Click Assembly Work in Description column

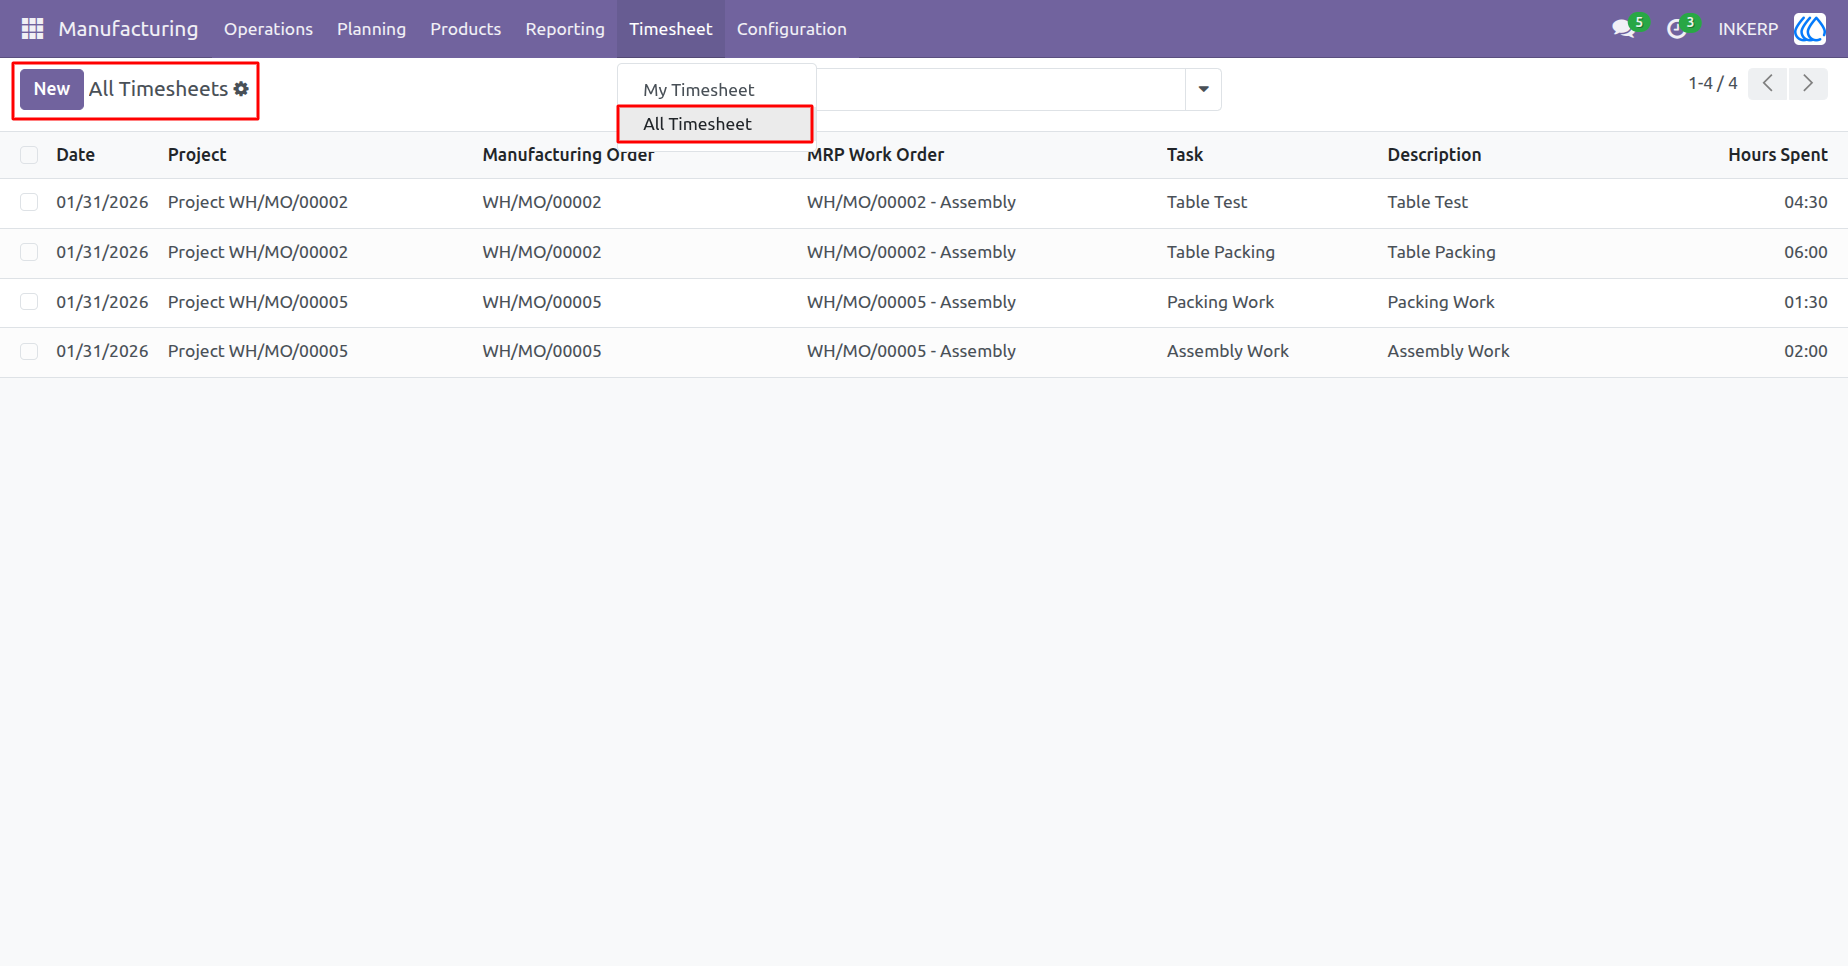click(x=1448, y=351)
